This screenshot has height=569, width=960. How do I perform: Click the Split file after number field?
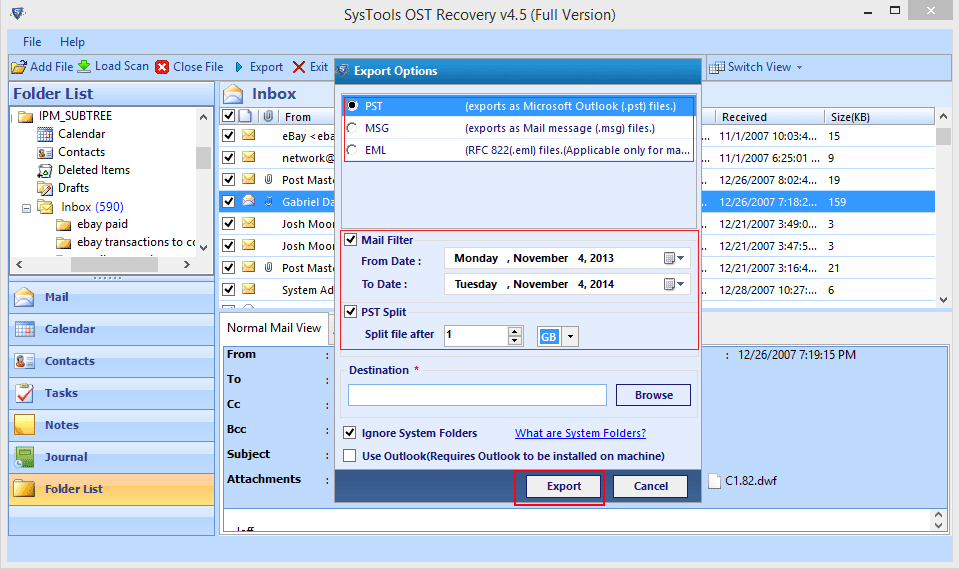(476, 335)
